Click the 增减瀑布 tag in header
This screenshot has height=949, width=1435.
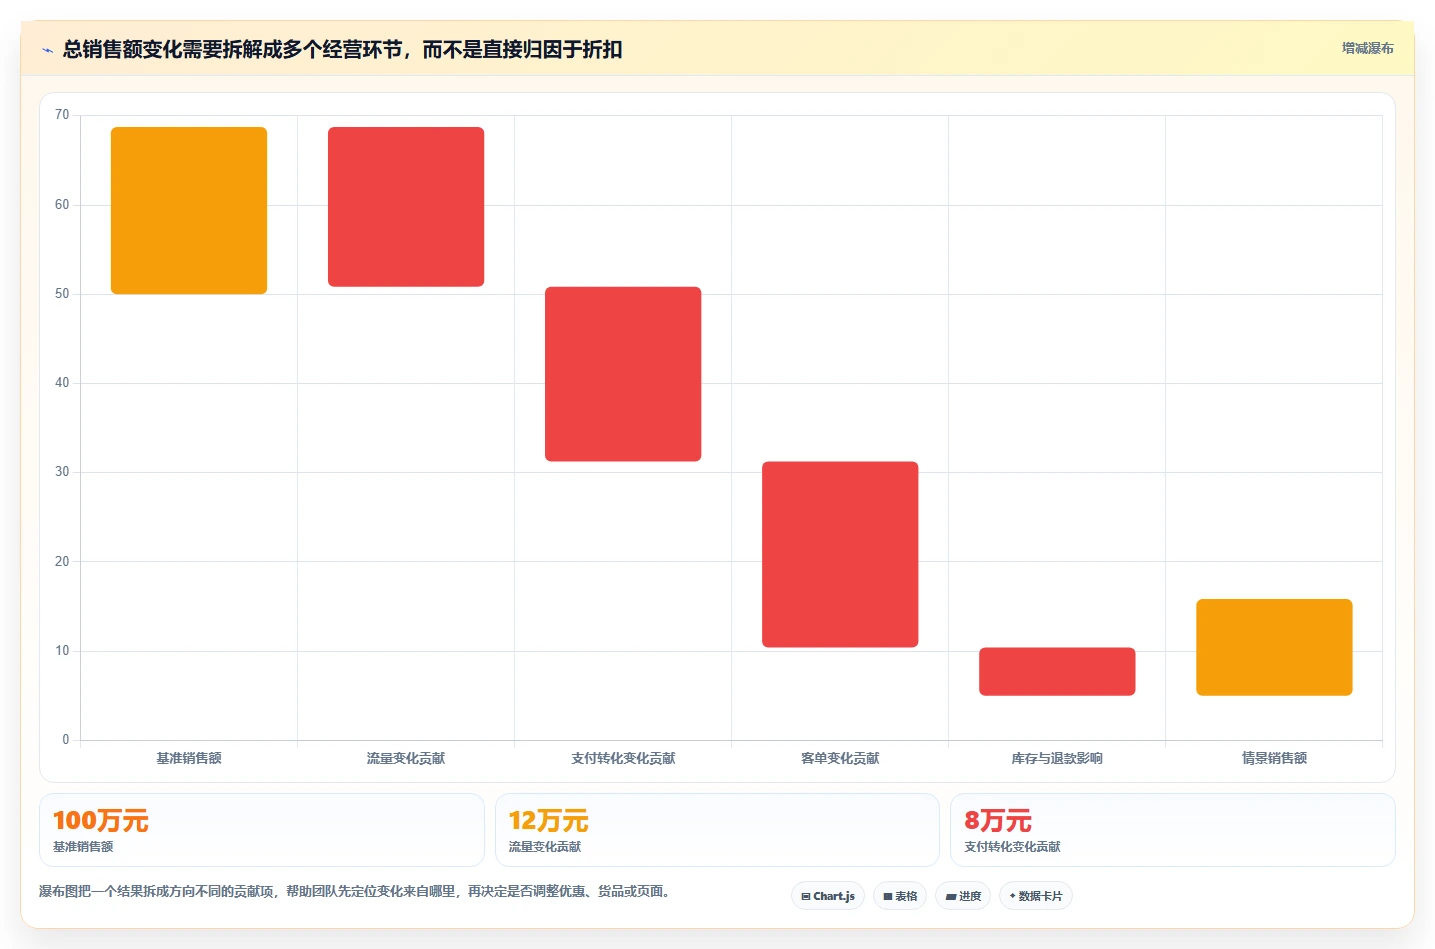coord(1367,48)
